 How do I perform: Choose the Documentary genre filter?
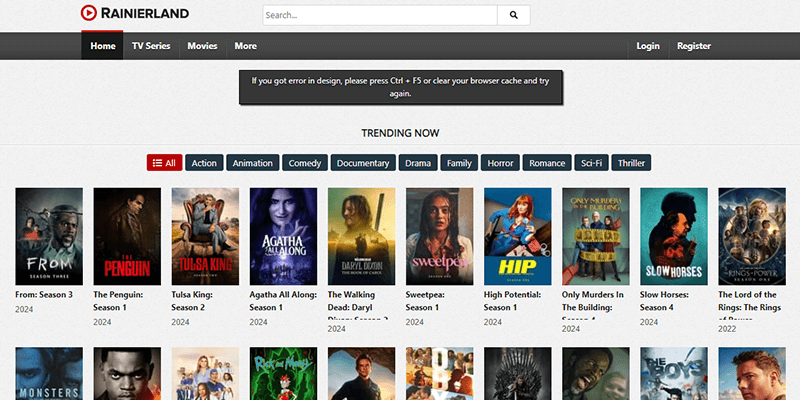pyautogui.click(x=362, y=163)
